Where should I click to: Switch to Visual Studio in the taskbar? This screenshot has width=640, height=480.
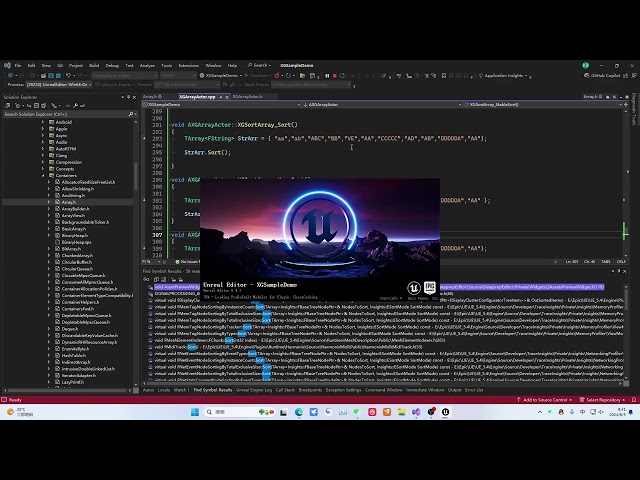tap(416, 412)
